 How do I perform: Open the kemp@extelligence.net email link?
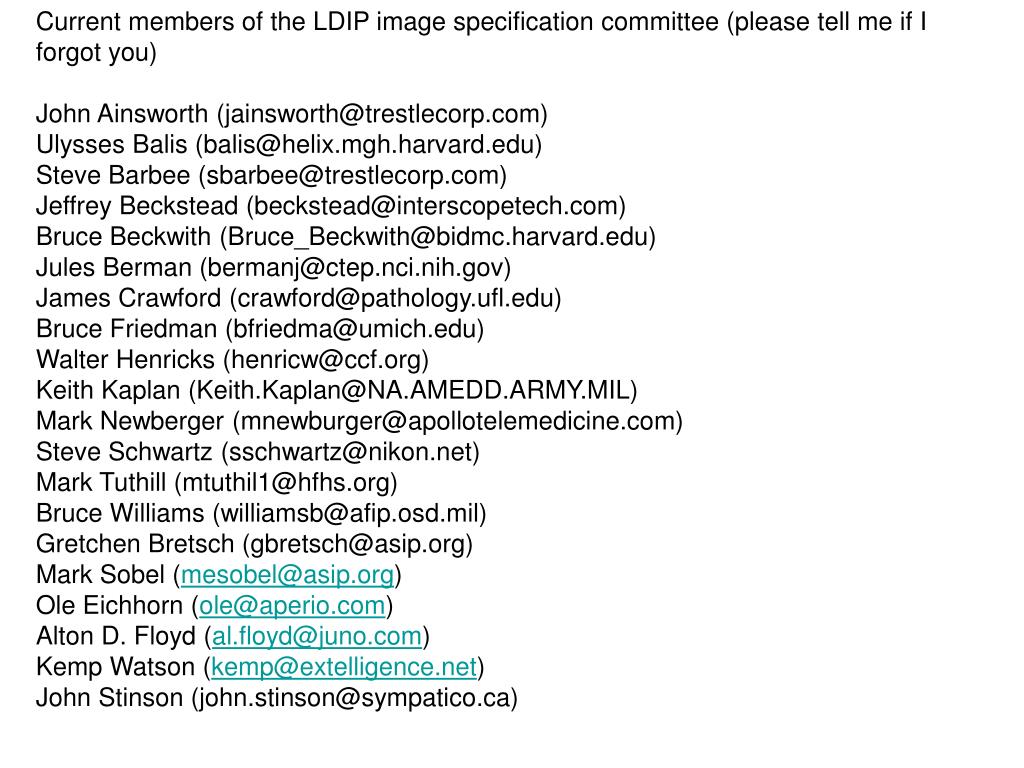pyautogui.click(x=344, y=667)
